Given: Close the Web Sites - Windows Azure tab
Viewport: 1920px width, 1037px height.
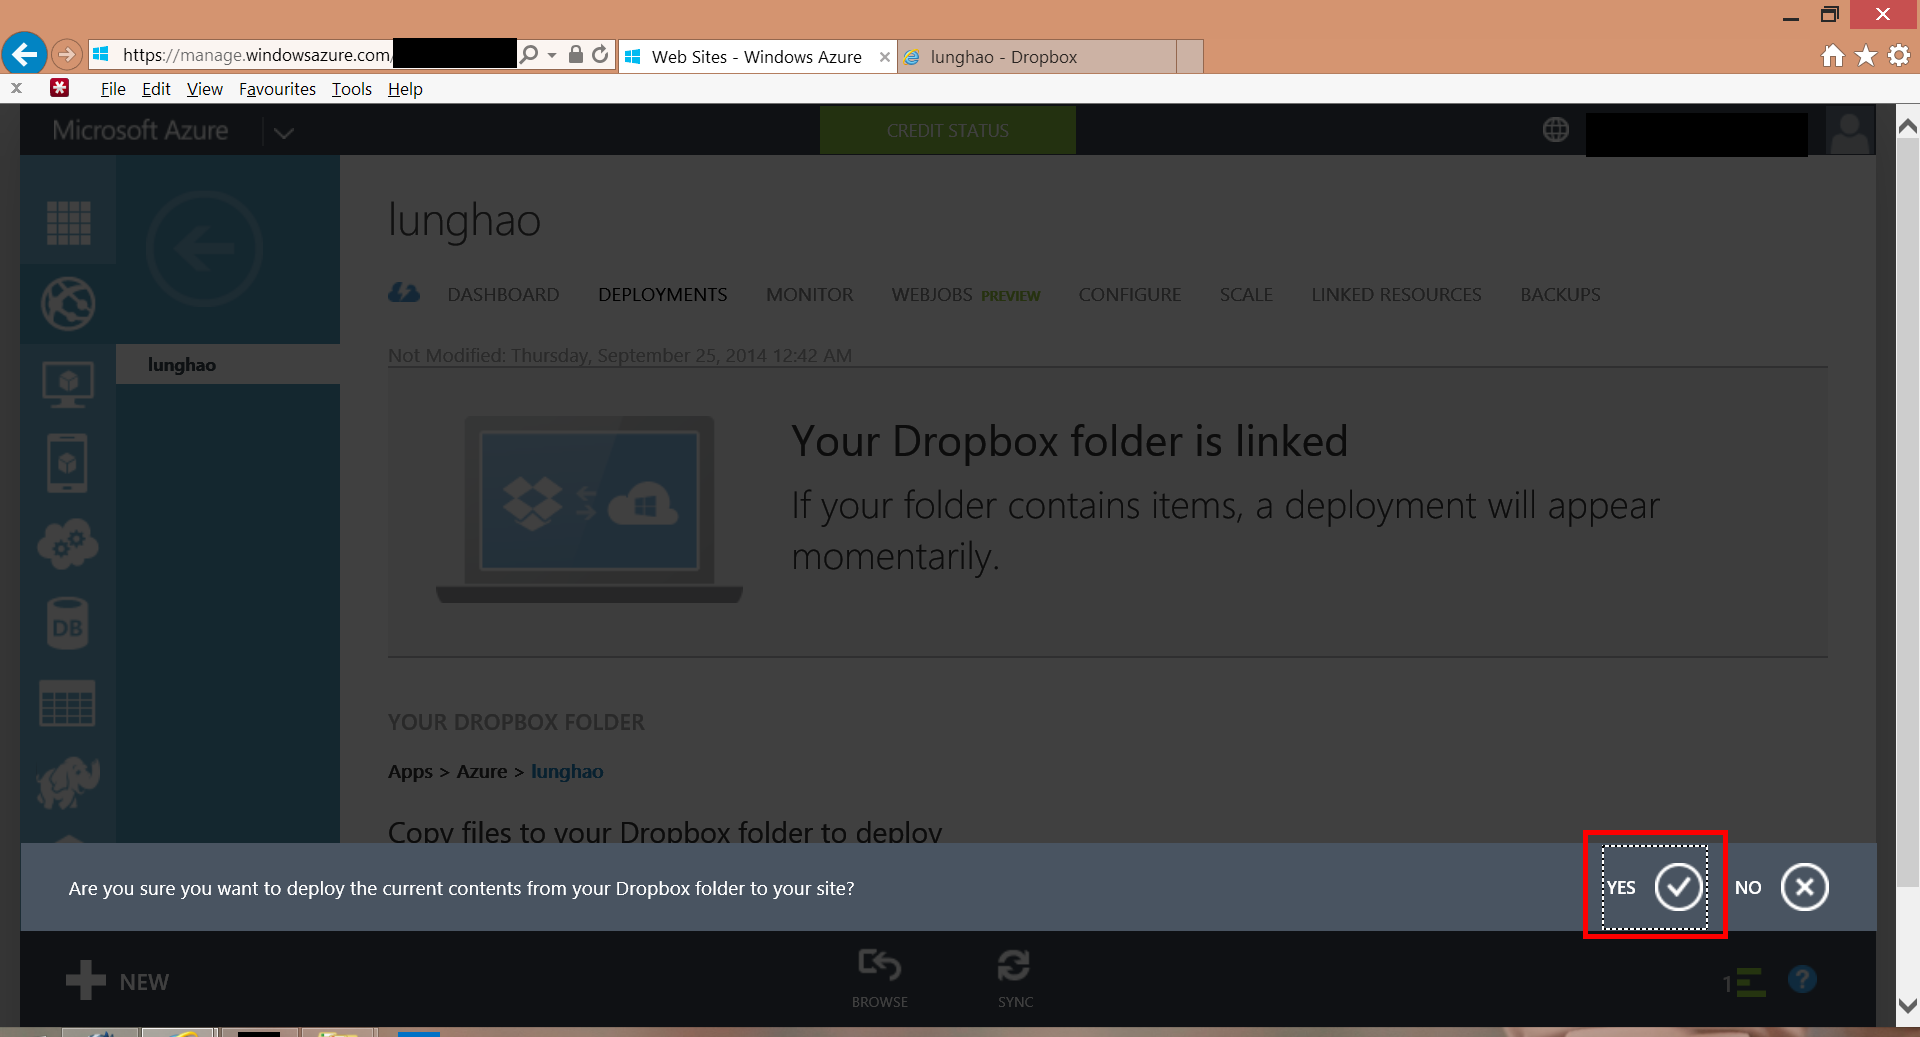Looking at the screenshot, I should coord(884,57).
